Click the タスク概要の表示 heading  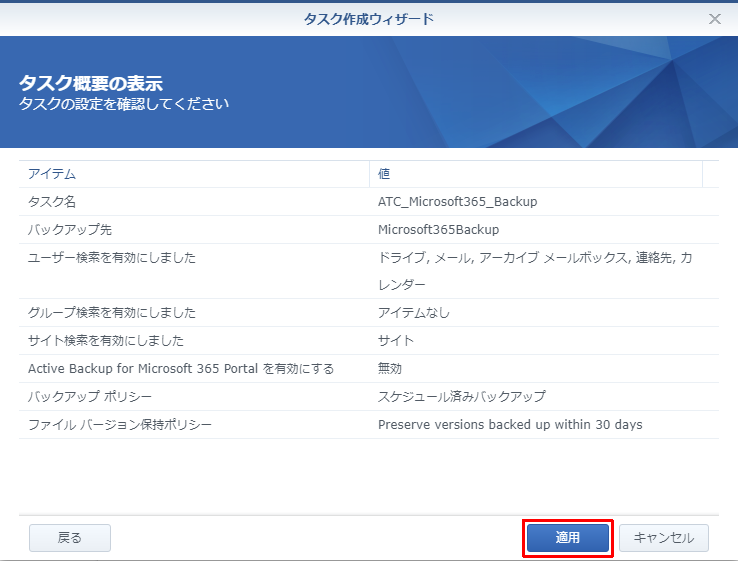point(91,83)
